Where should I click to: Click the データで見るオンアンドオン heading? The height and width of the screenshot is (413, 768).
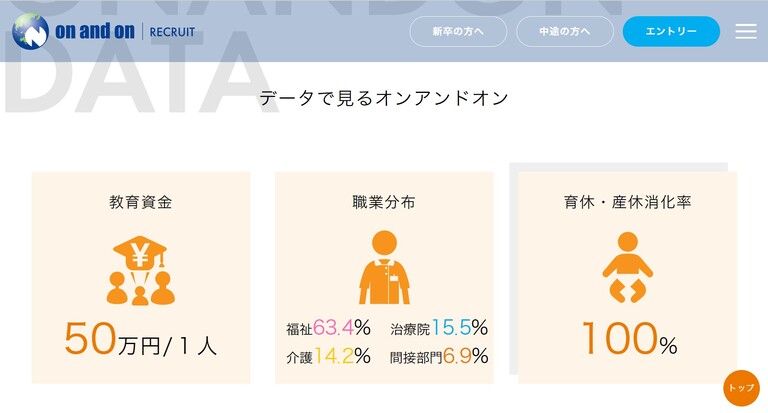[384, 98]
